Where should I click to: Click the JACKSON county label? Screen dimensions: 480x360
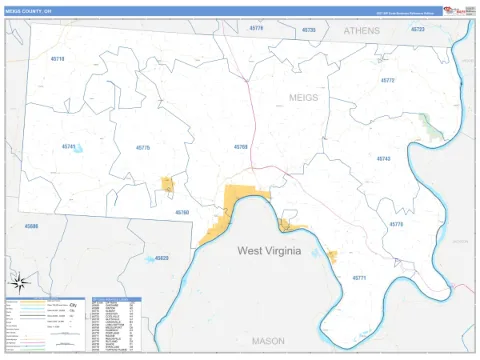point(460,241)
